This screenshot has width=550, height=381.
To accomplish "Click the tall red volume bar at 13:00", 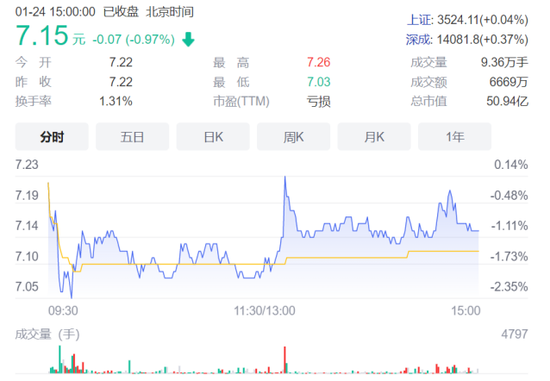I will click(x=285, y=360).
